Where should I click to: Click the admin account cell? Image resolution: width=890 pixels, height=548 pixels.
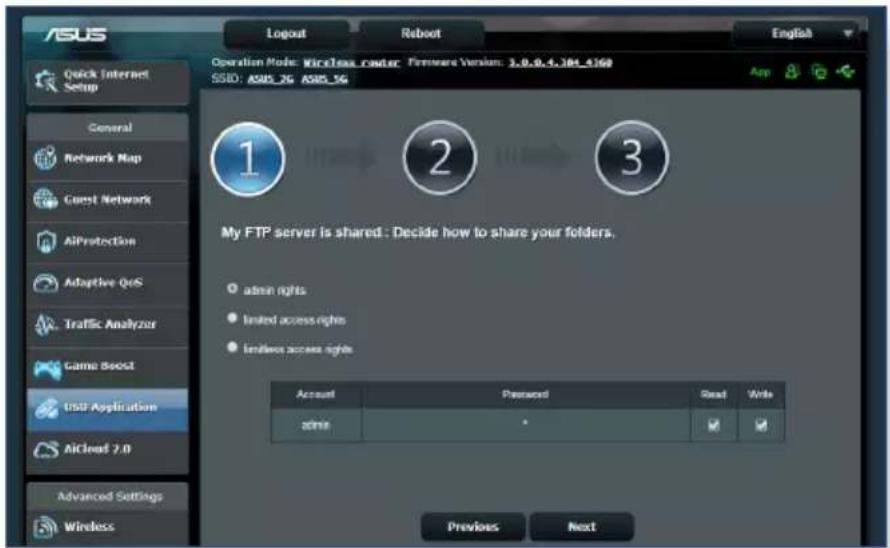click(x=316, y=425)
